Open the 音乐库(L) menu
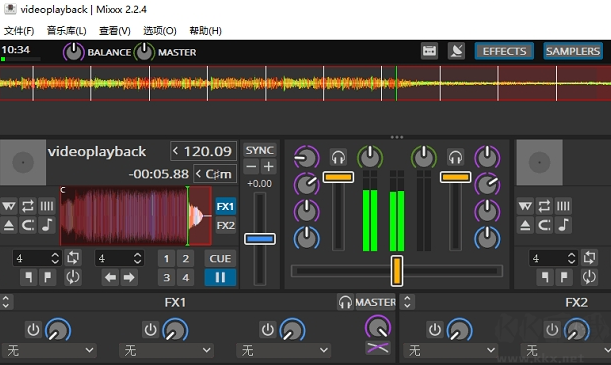The width and height of the screenshot is (611, 365). point(67,30)
